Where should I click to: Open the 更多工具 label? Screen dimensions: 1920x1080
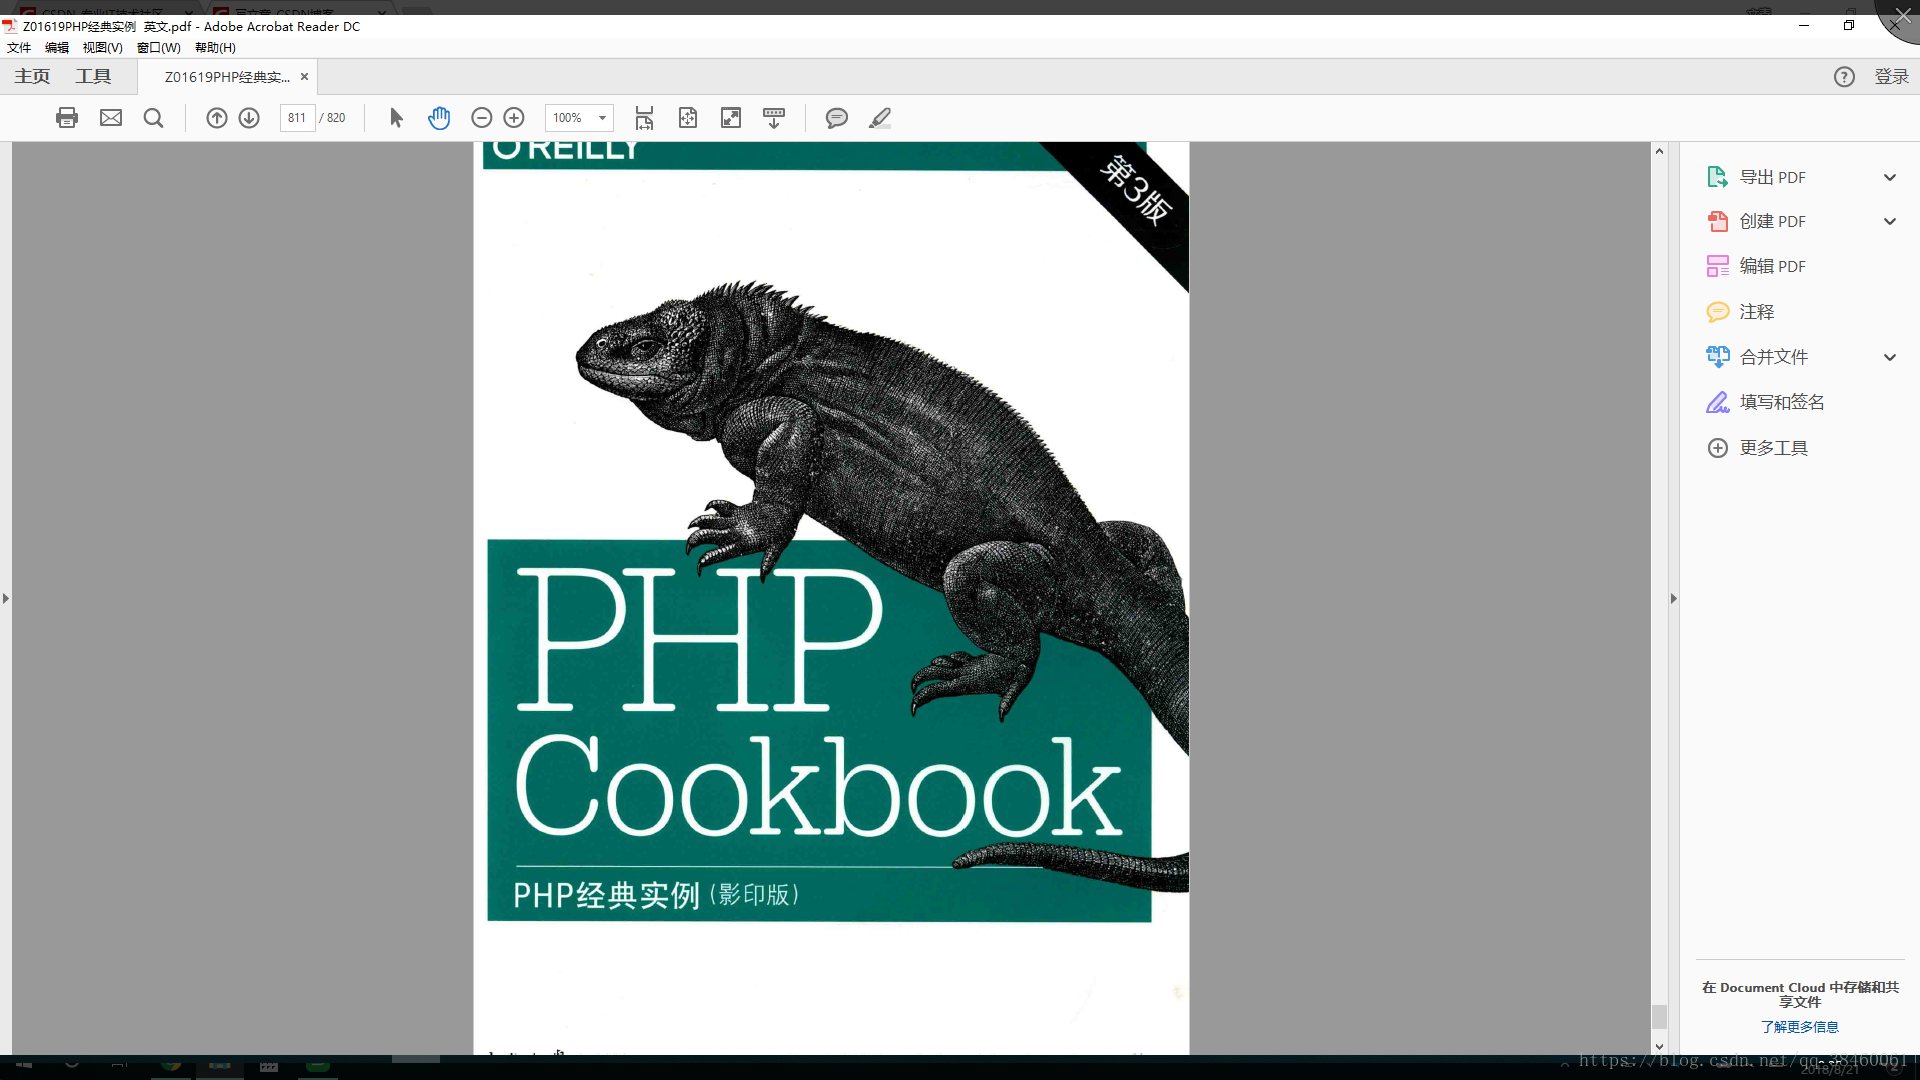[x=1773, y=448]
